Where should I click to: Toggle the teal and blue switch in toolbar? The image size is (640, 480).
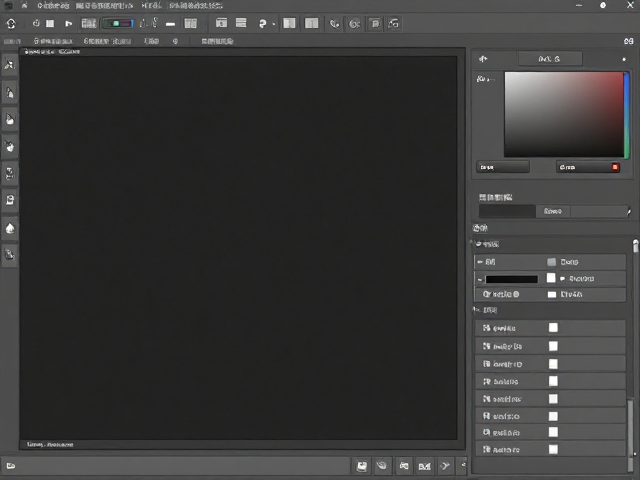[x=118, y=24]
